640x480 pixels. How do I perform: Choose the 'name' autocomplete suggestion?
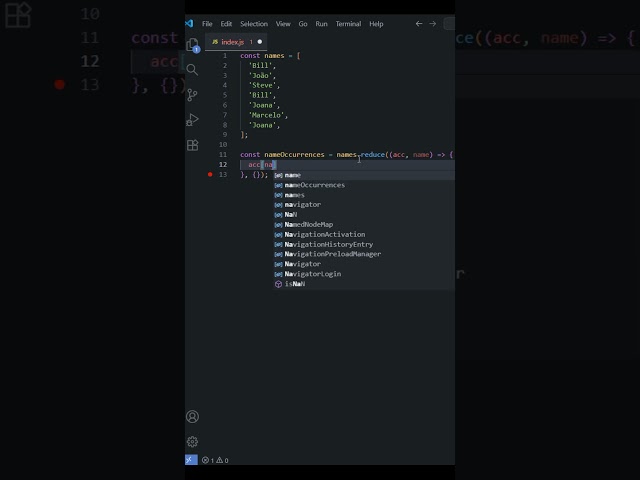(x=364, y=175)
